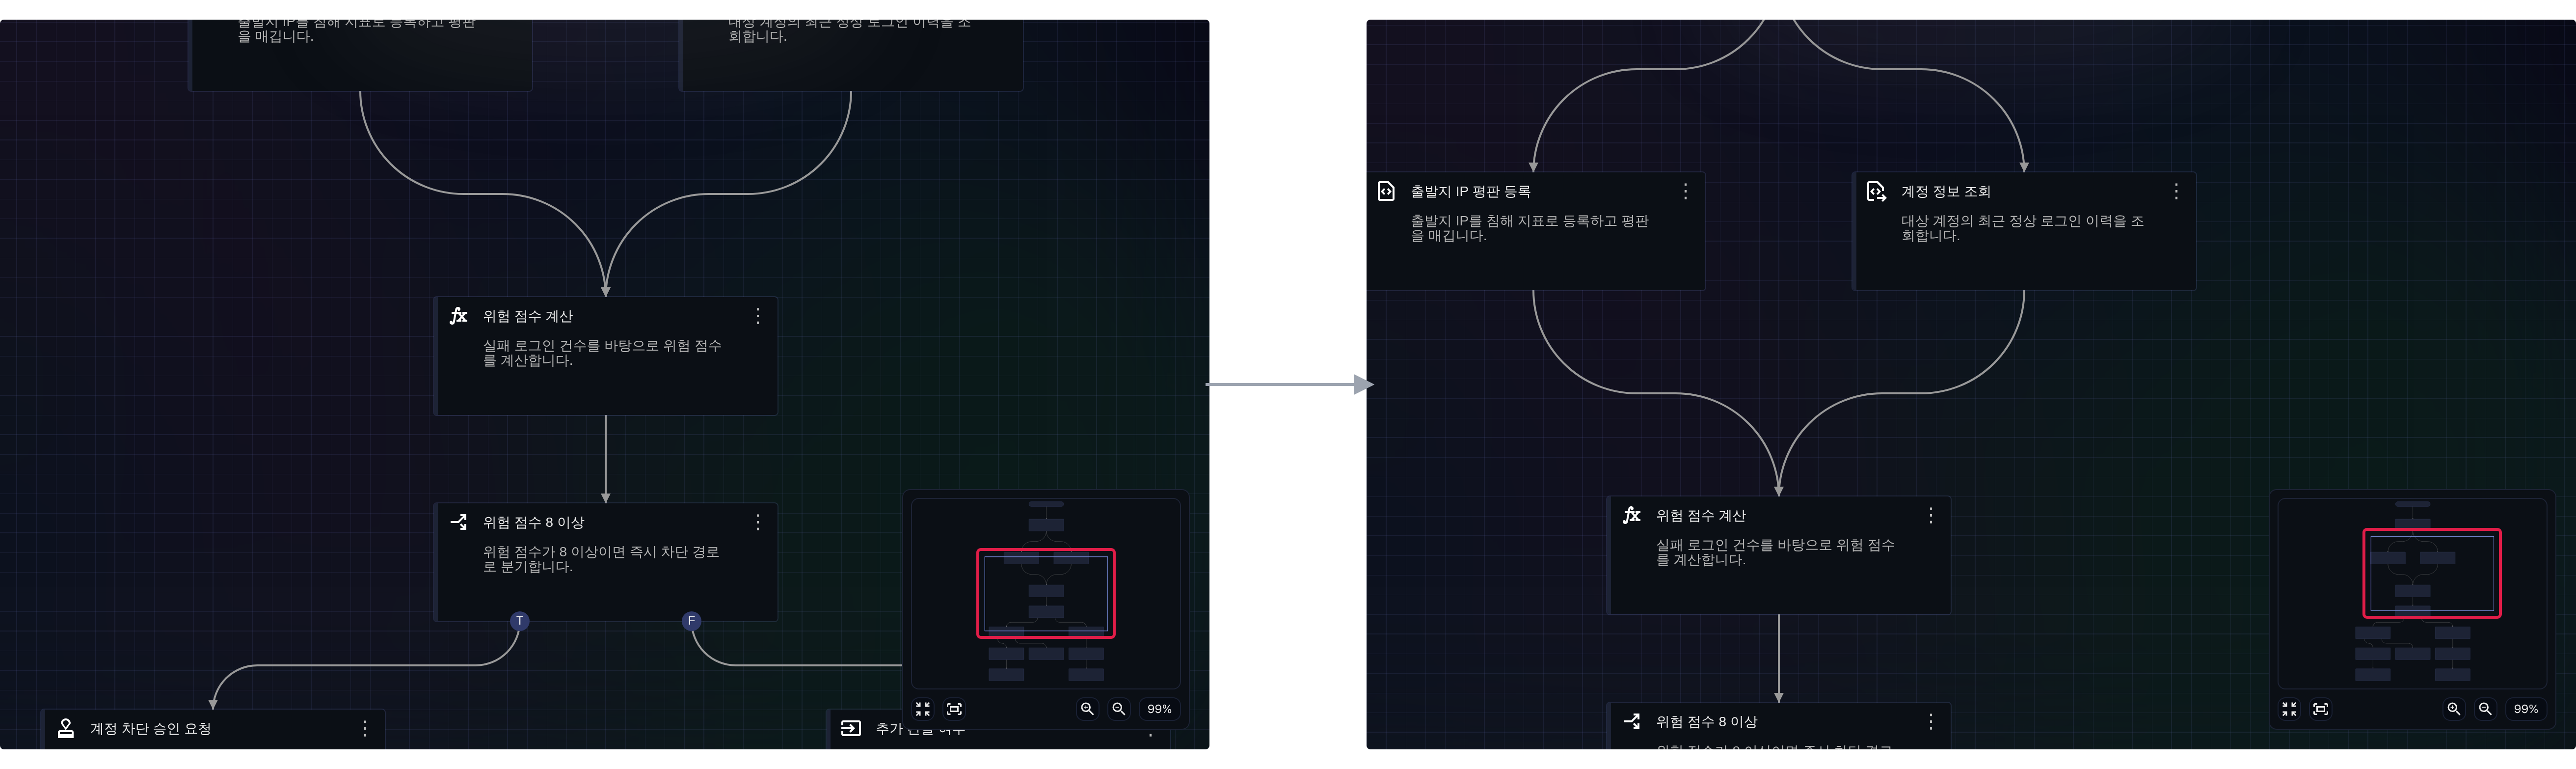Zoom out on the left panel canvas
This screenshot has height=769, width=2576.
1119,709
